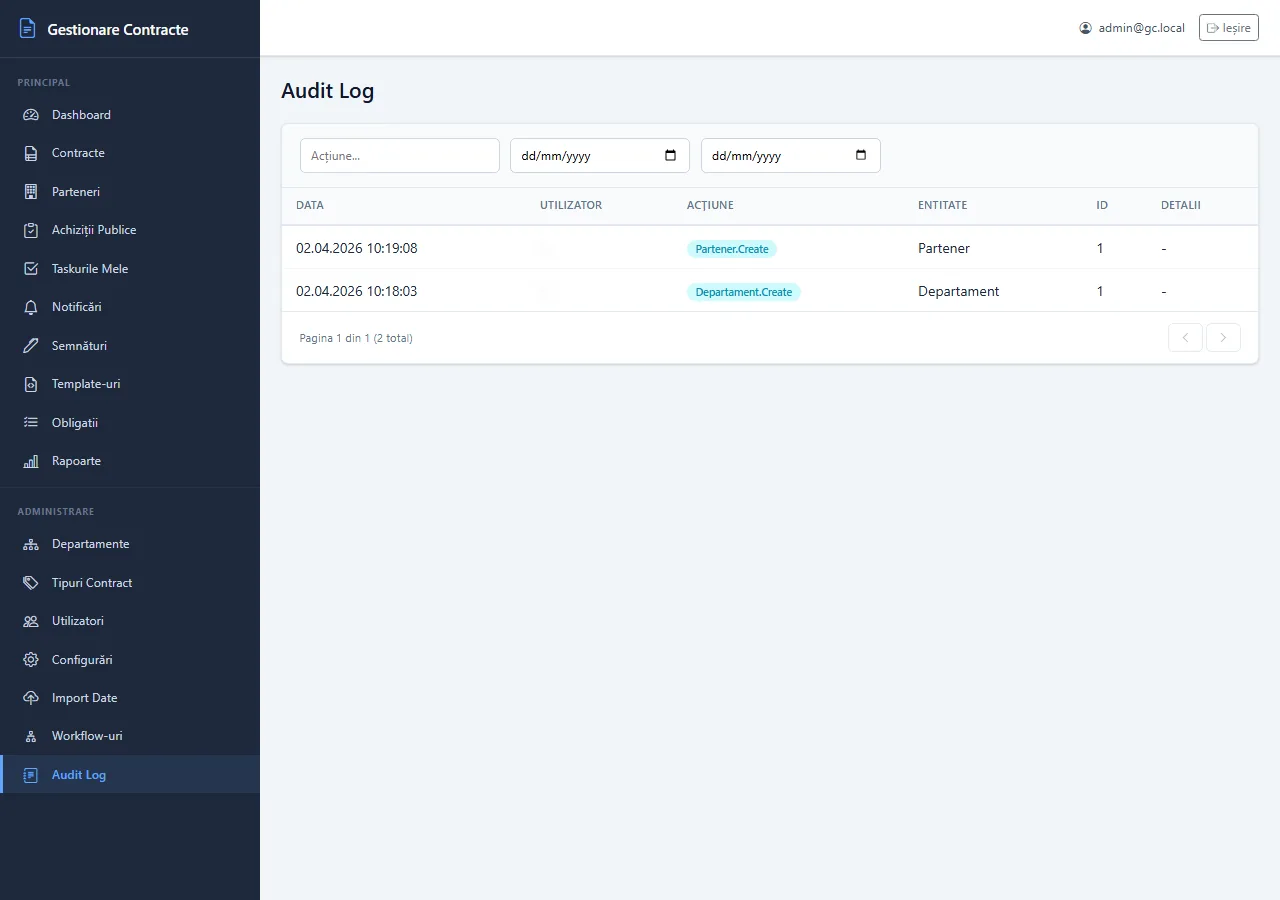Open Parteneri via its building icon
The image size is (1280, 900).
(x=31, y=192)
